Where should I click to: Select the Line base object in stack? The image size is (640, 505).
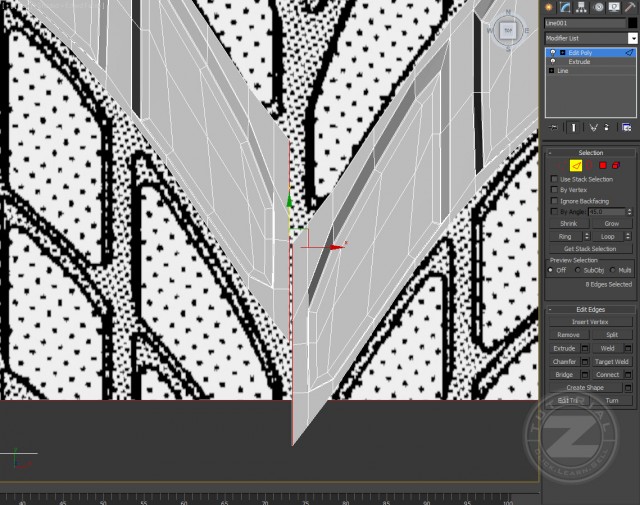(x=563, y=71)
